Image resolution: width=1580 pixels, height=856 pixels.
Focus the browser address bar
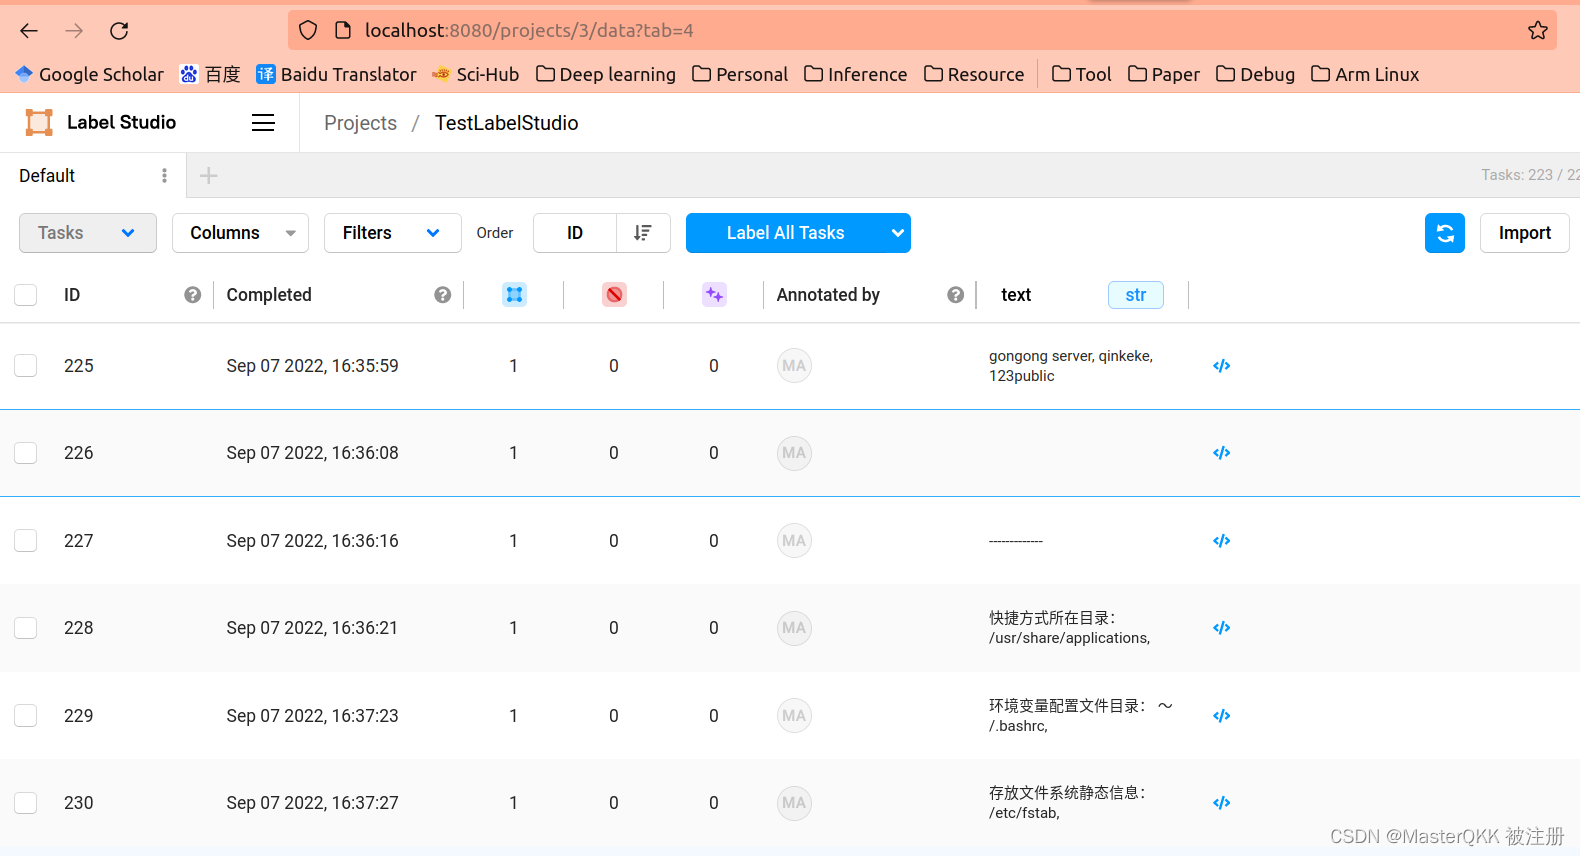[x=920, y=31]
